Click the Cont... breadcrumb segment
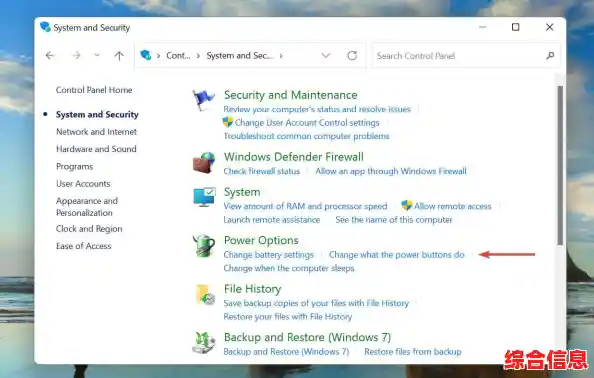The height and width of the screenshot is (378, 594). click(178, 56)
